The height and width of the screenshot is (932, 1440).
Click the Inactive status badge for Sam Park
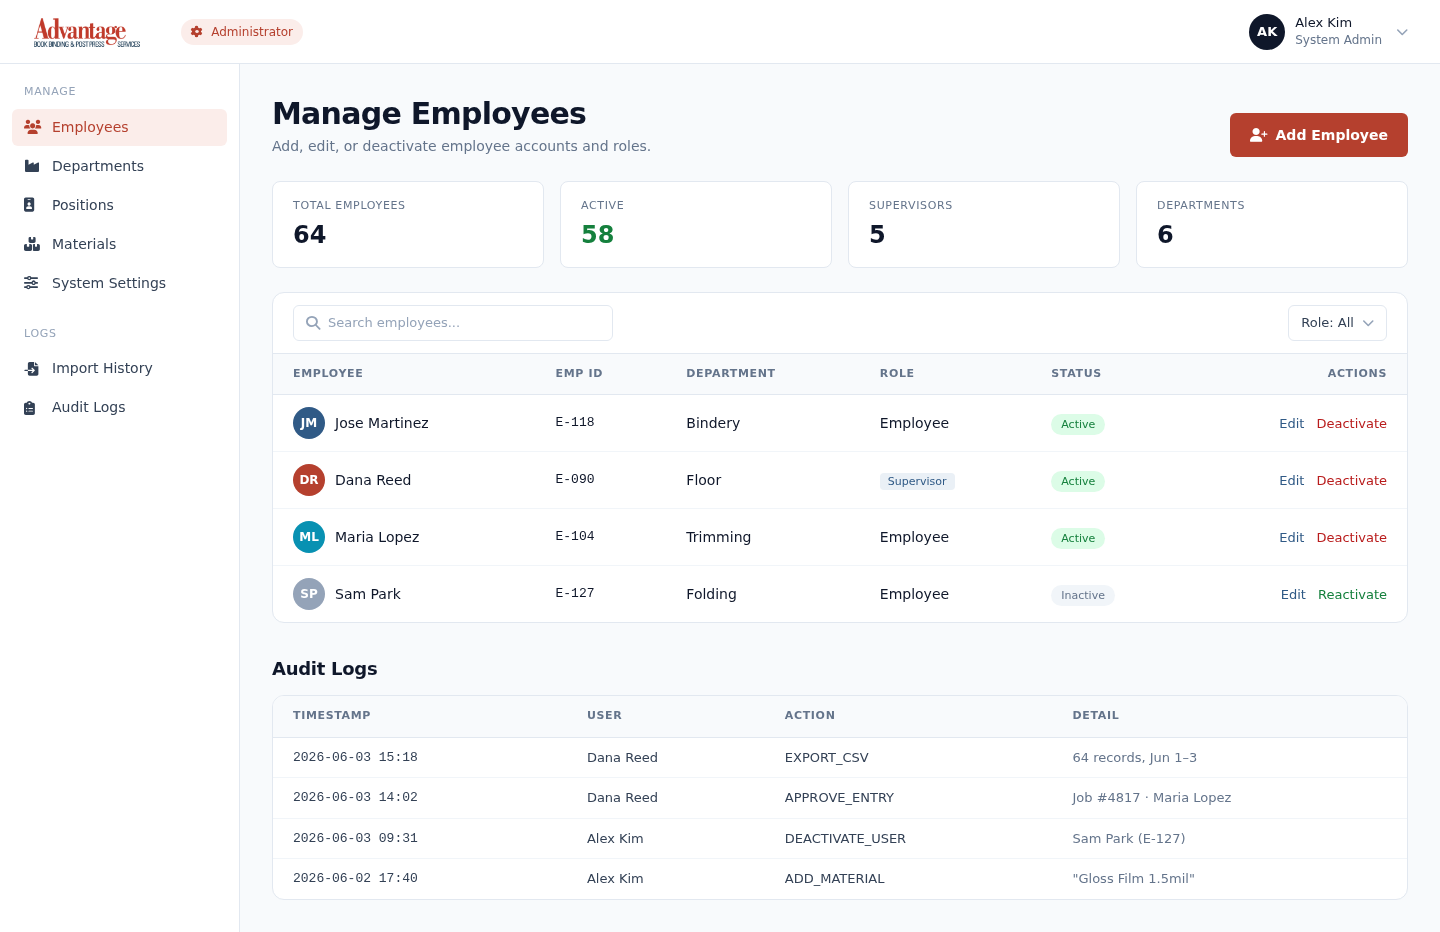click(1083, 595)
